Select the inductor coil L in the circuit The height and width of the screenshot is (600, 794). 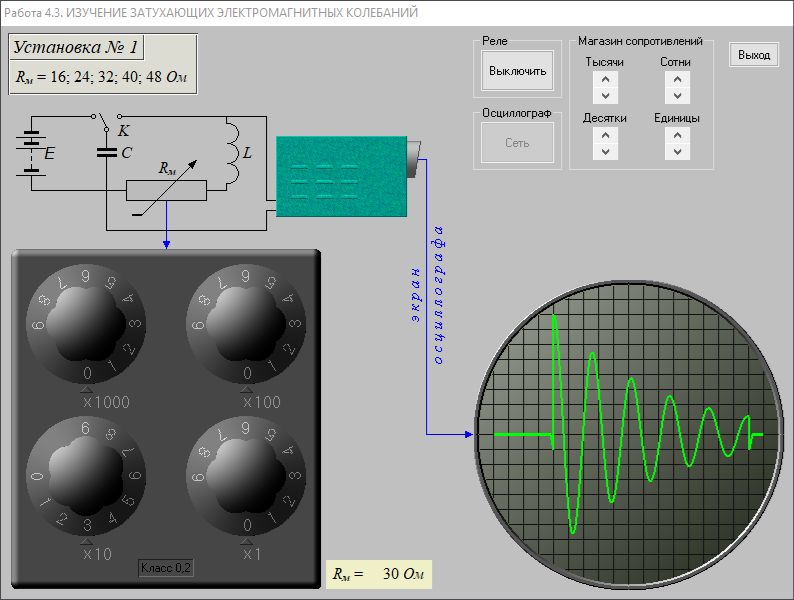click(x=231, y=154)
